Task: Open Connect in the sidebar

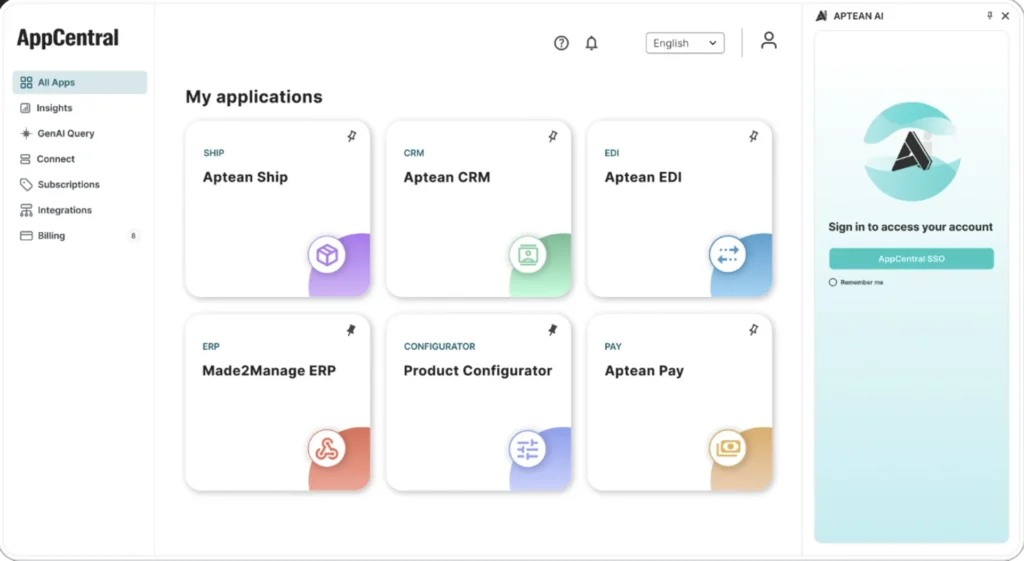Action: 80,159
